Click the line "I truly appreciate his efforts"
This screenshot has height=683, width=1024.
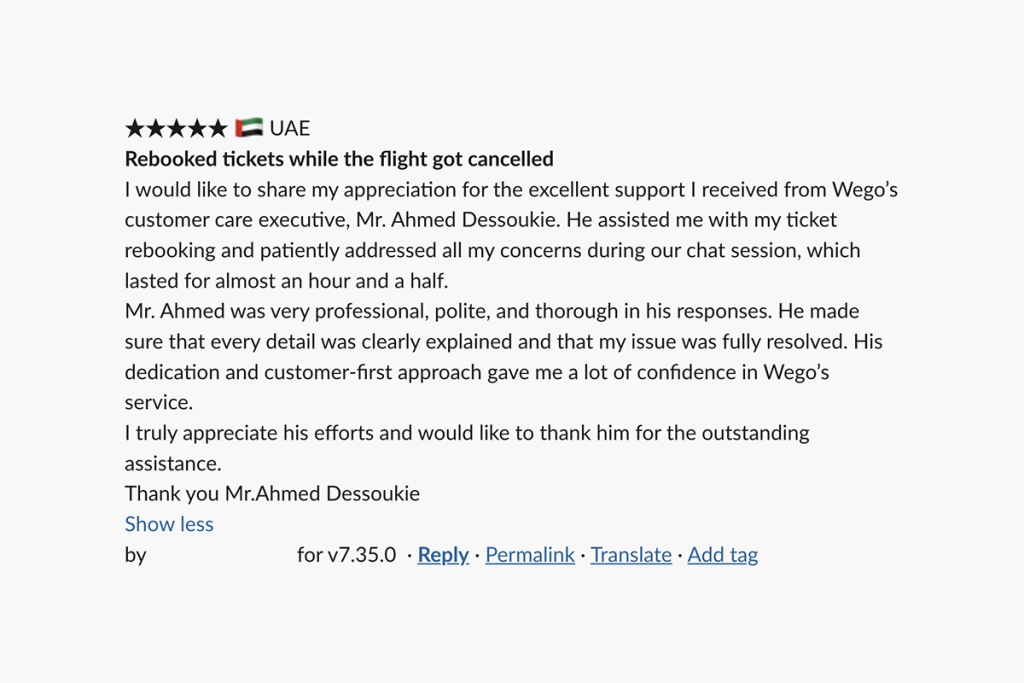[x=467, y=433]
